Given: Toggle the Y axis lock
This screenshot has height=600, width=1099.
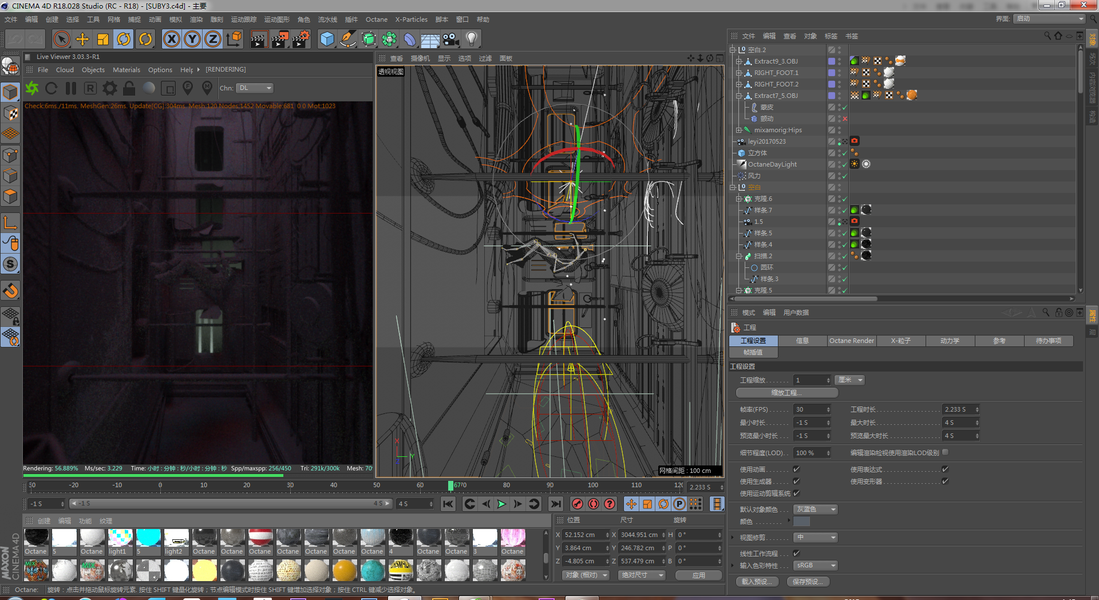Looking at the screenshot, I should pos(192,39).
